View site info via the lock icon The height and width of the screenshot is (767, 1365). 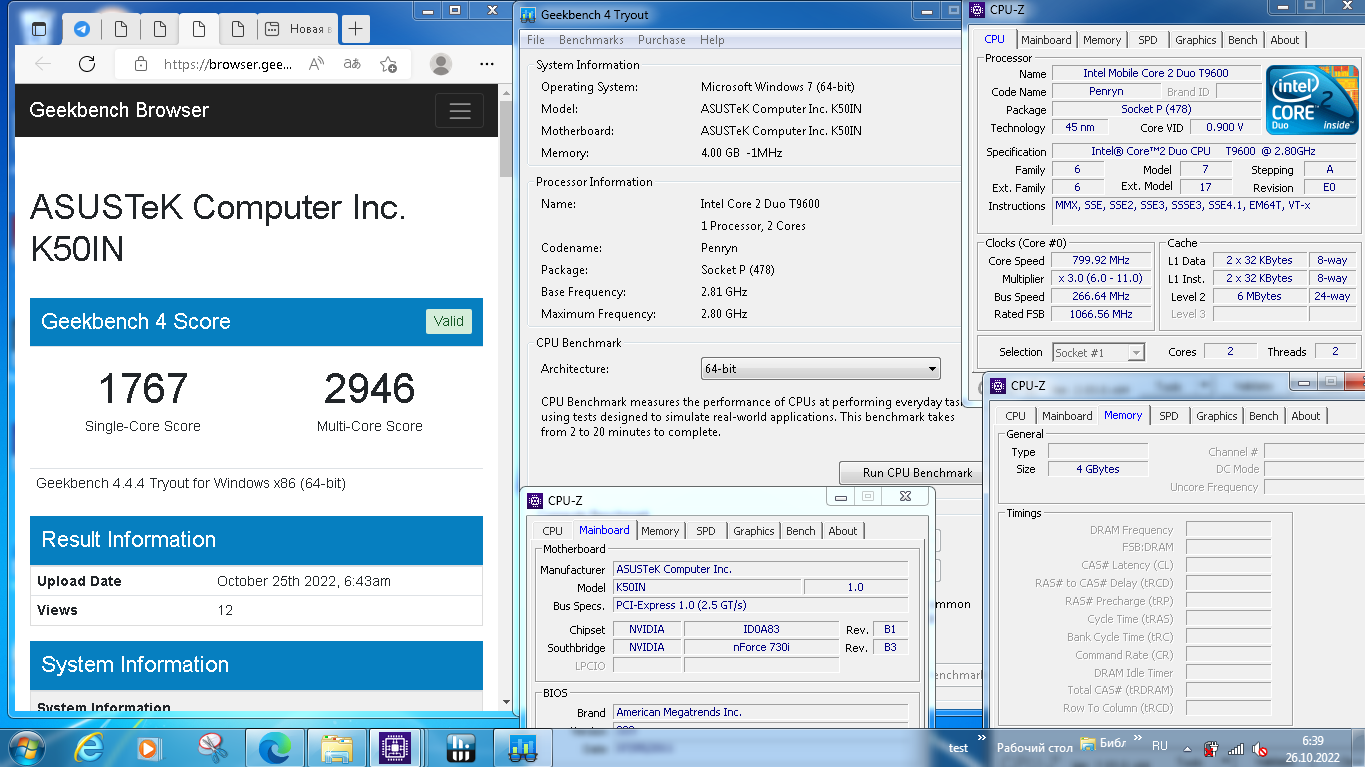(141, 64)
